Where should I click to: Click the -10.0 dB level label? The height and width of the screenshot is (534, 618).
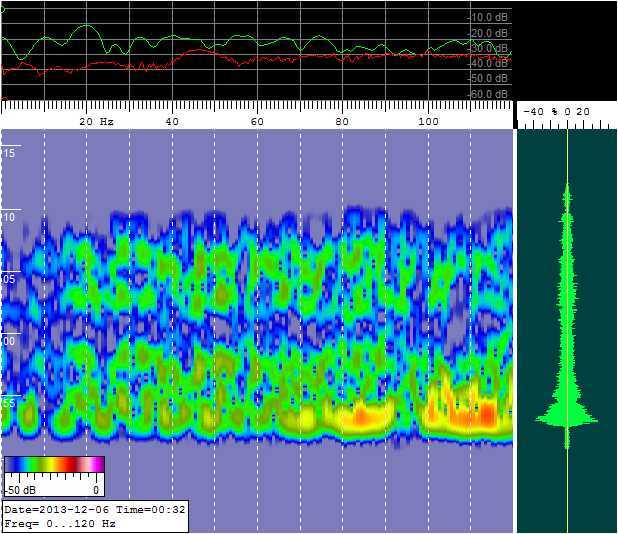coord(488,17)
